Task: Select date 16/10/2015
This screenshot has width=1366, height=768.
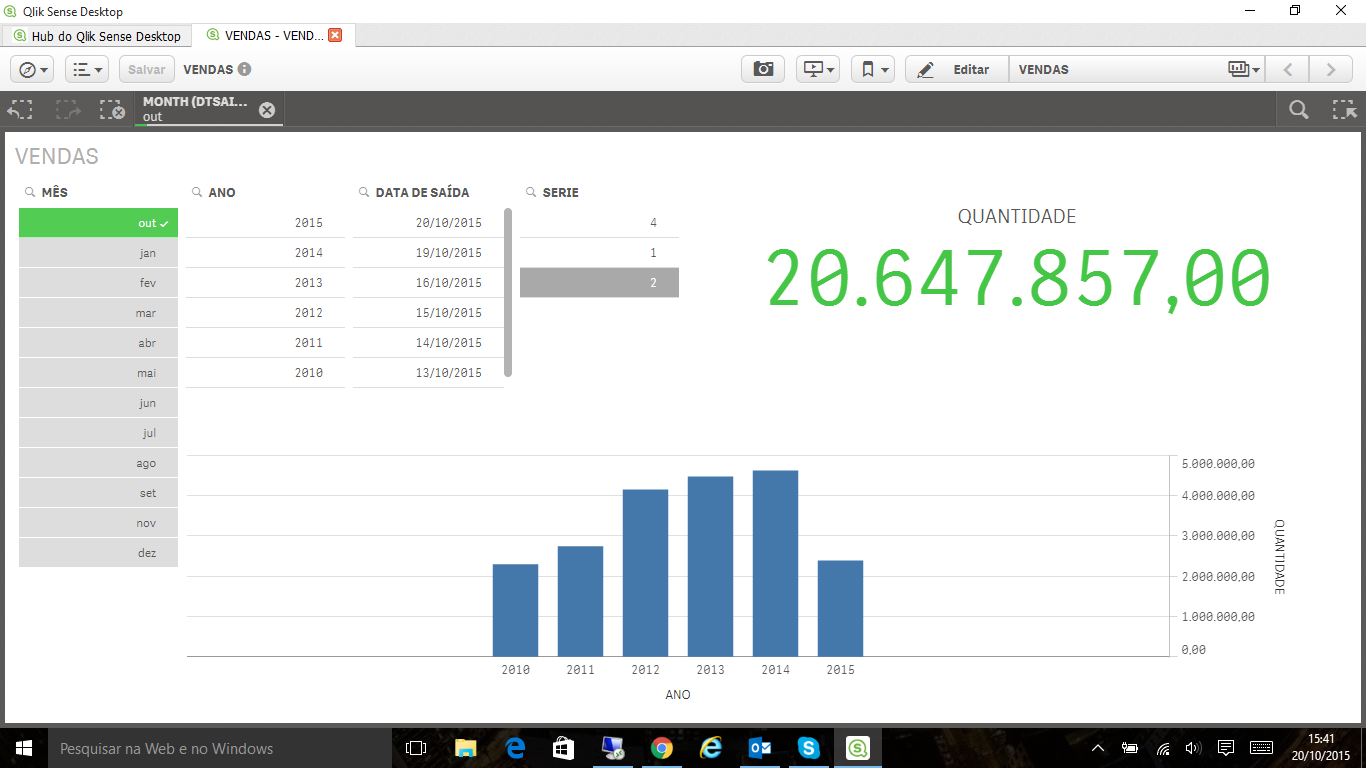Action: (428, 283)
